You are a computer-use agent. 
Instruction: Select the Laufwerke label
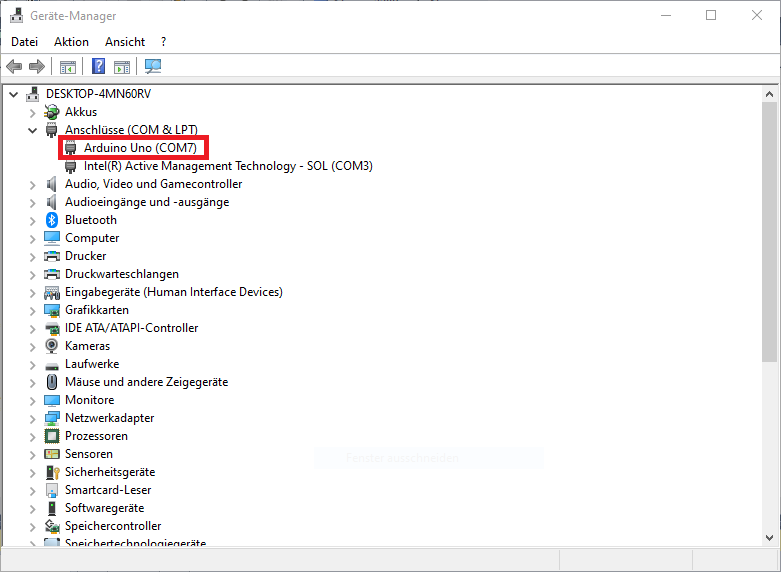click(92, 364)
